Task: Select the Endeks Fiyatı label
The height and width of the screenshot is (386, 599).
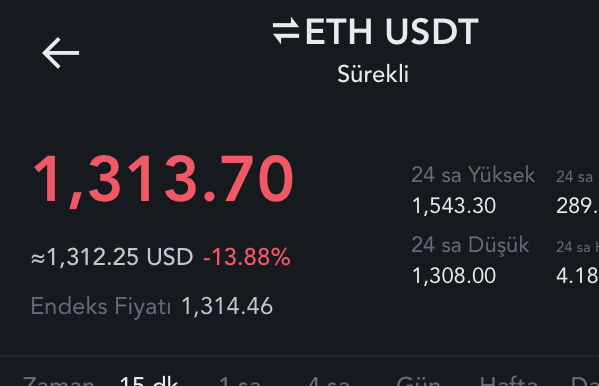Action: pos(101,306)
